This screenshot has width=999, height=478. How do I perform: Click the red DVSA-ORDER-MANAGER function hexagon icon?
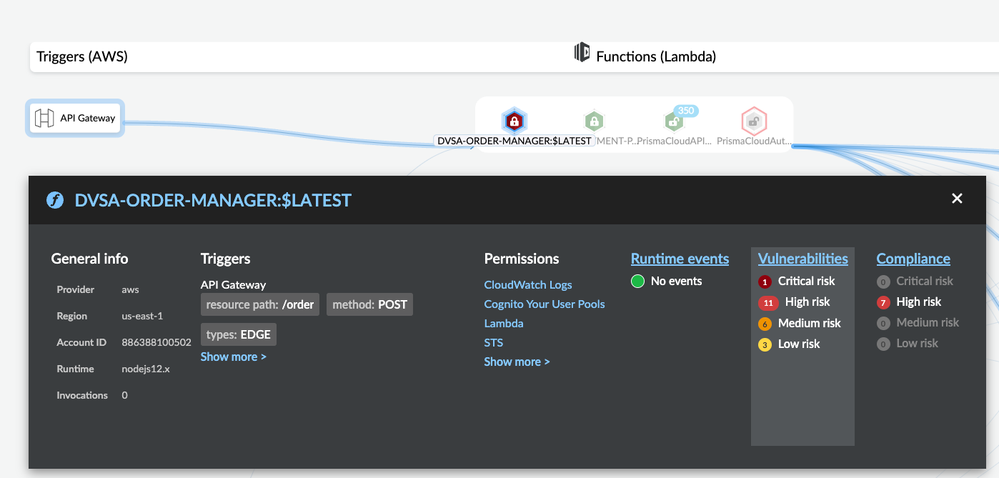[514, 122]
